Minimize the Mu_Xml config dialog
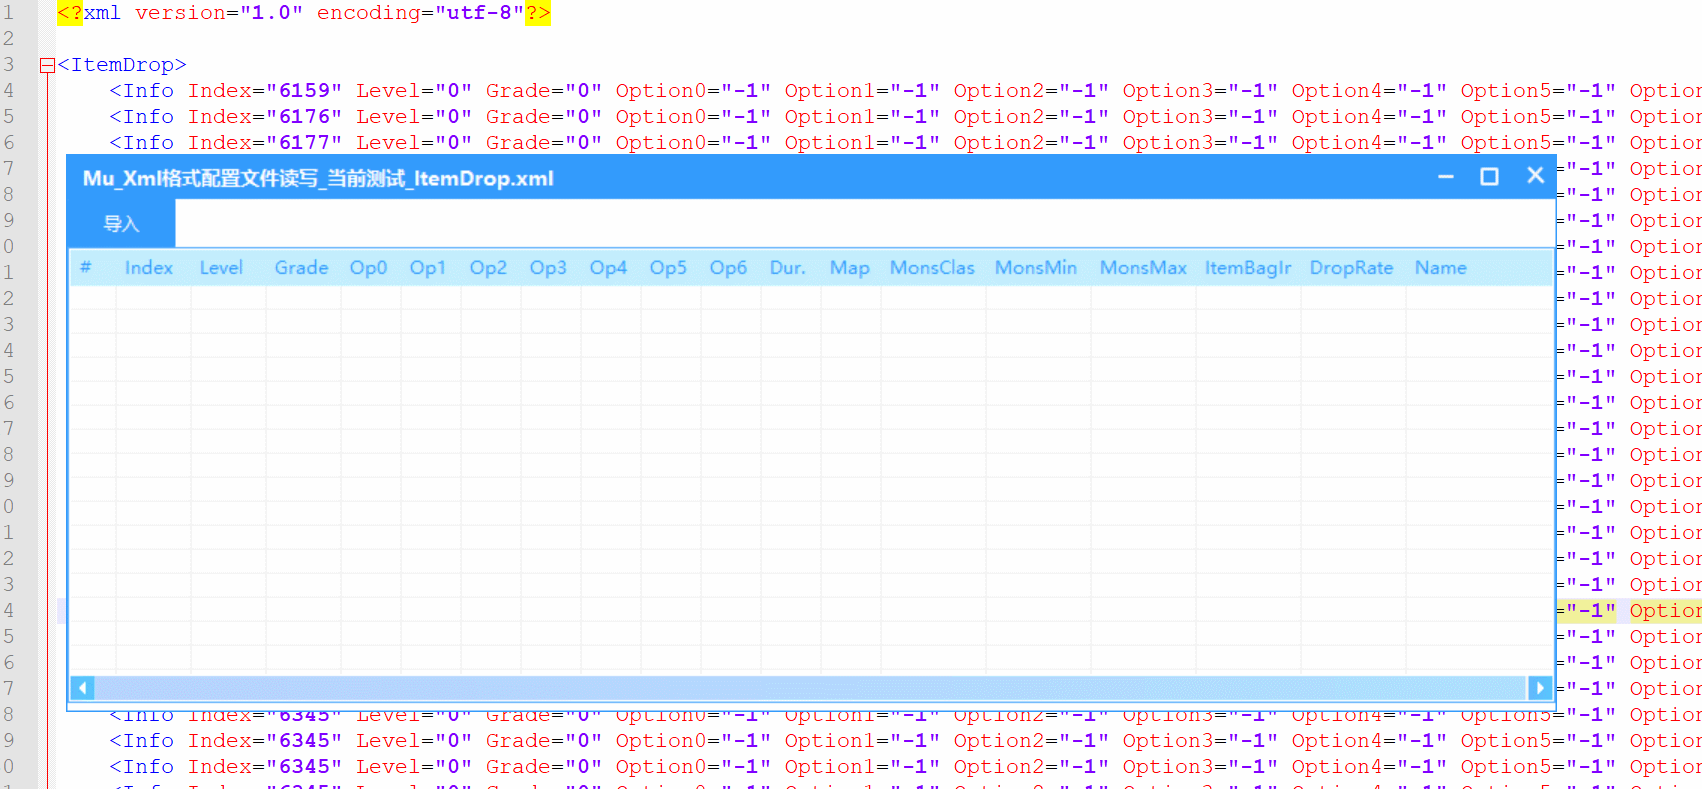Viewport: 1702px width, 789px height. pyautogui.click(x=1445, y=177)
